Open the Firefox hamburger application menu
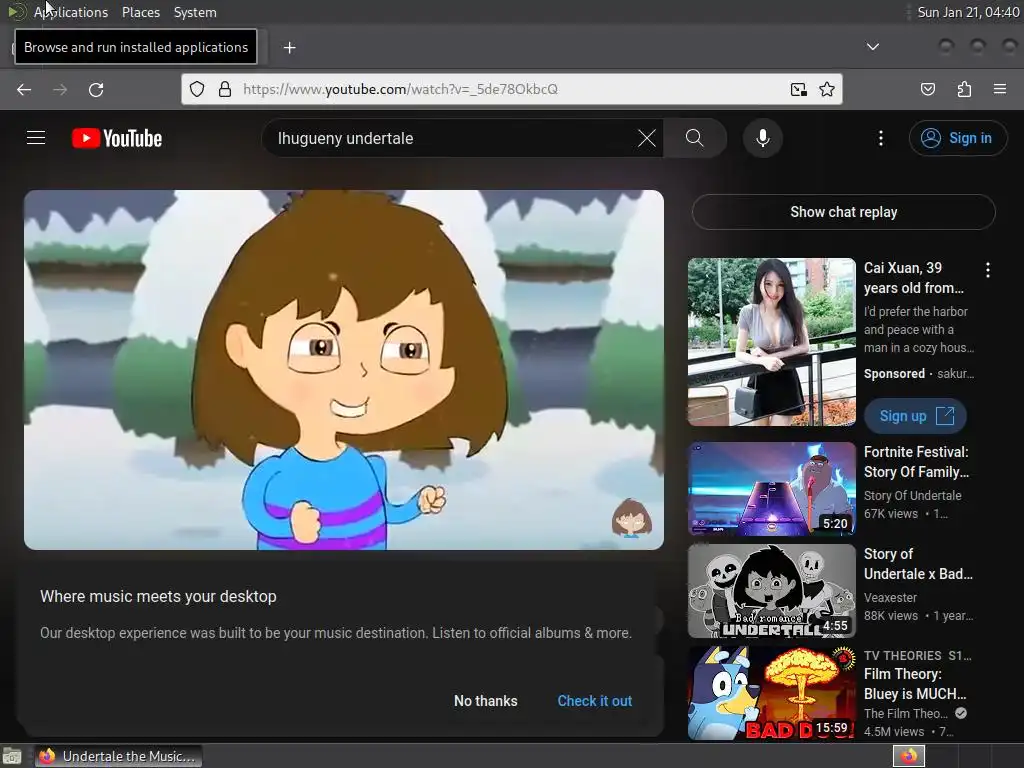This screenshot has height=768, width=1024. 1000,89
